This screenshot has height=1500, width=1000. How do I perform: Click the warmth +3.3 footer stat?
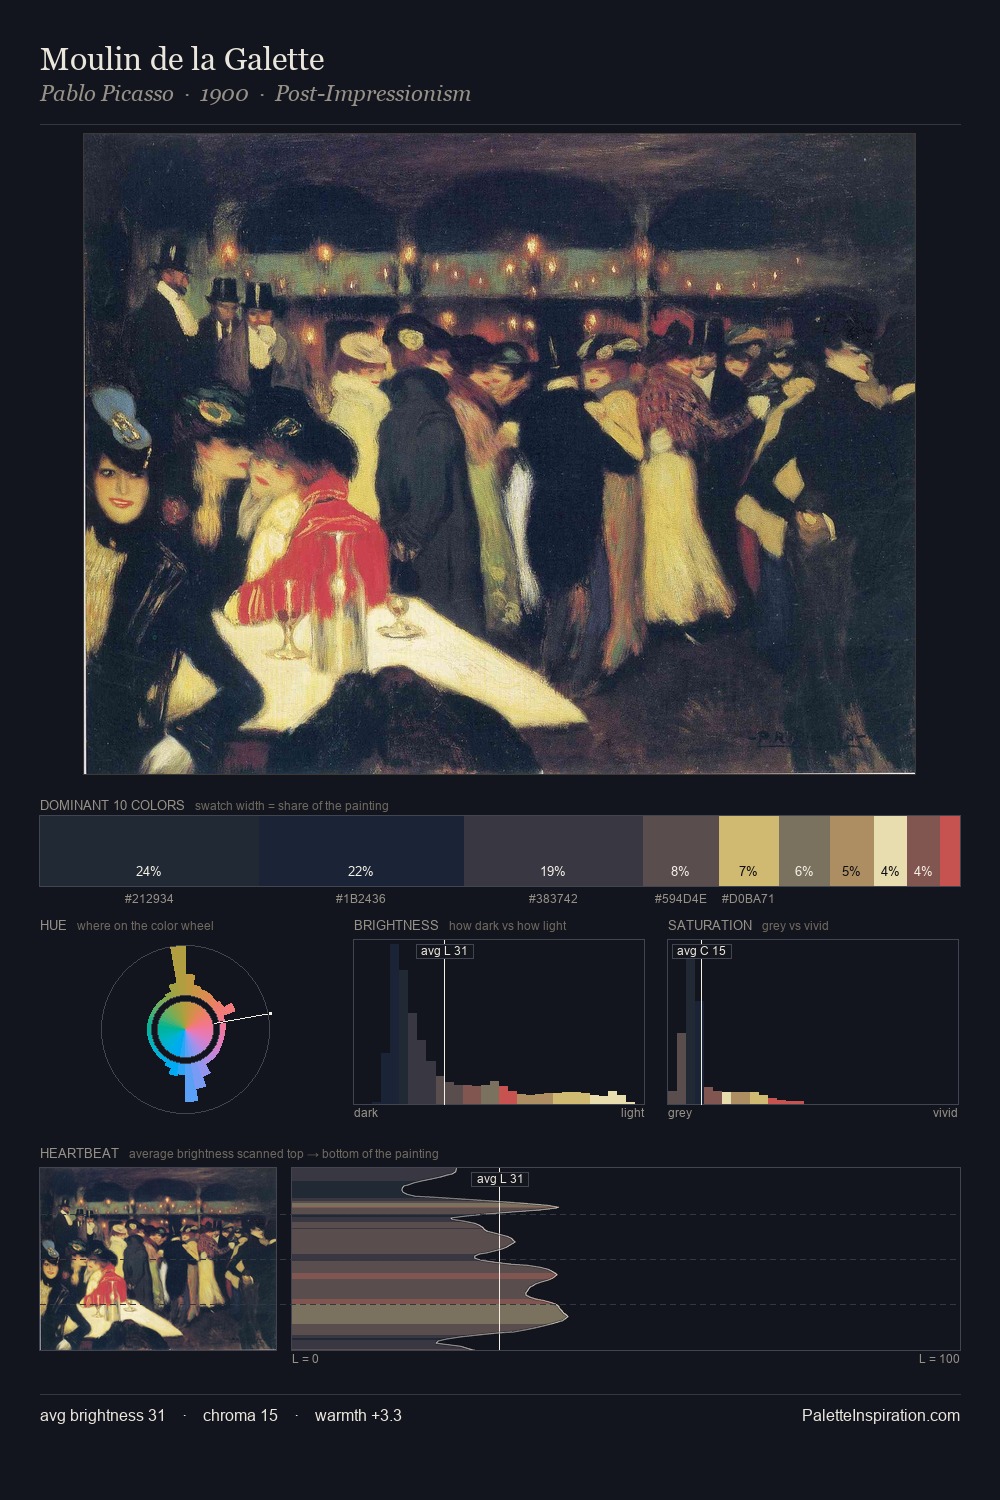(x=358, y=1415)
